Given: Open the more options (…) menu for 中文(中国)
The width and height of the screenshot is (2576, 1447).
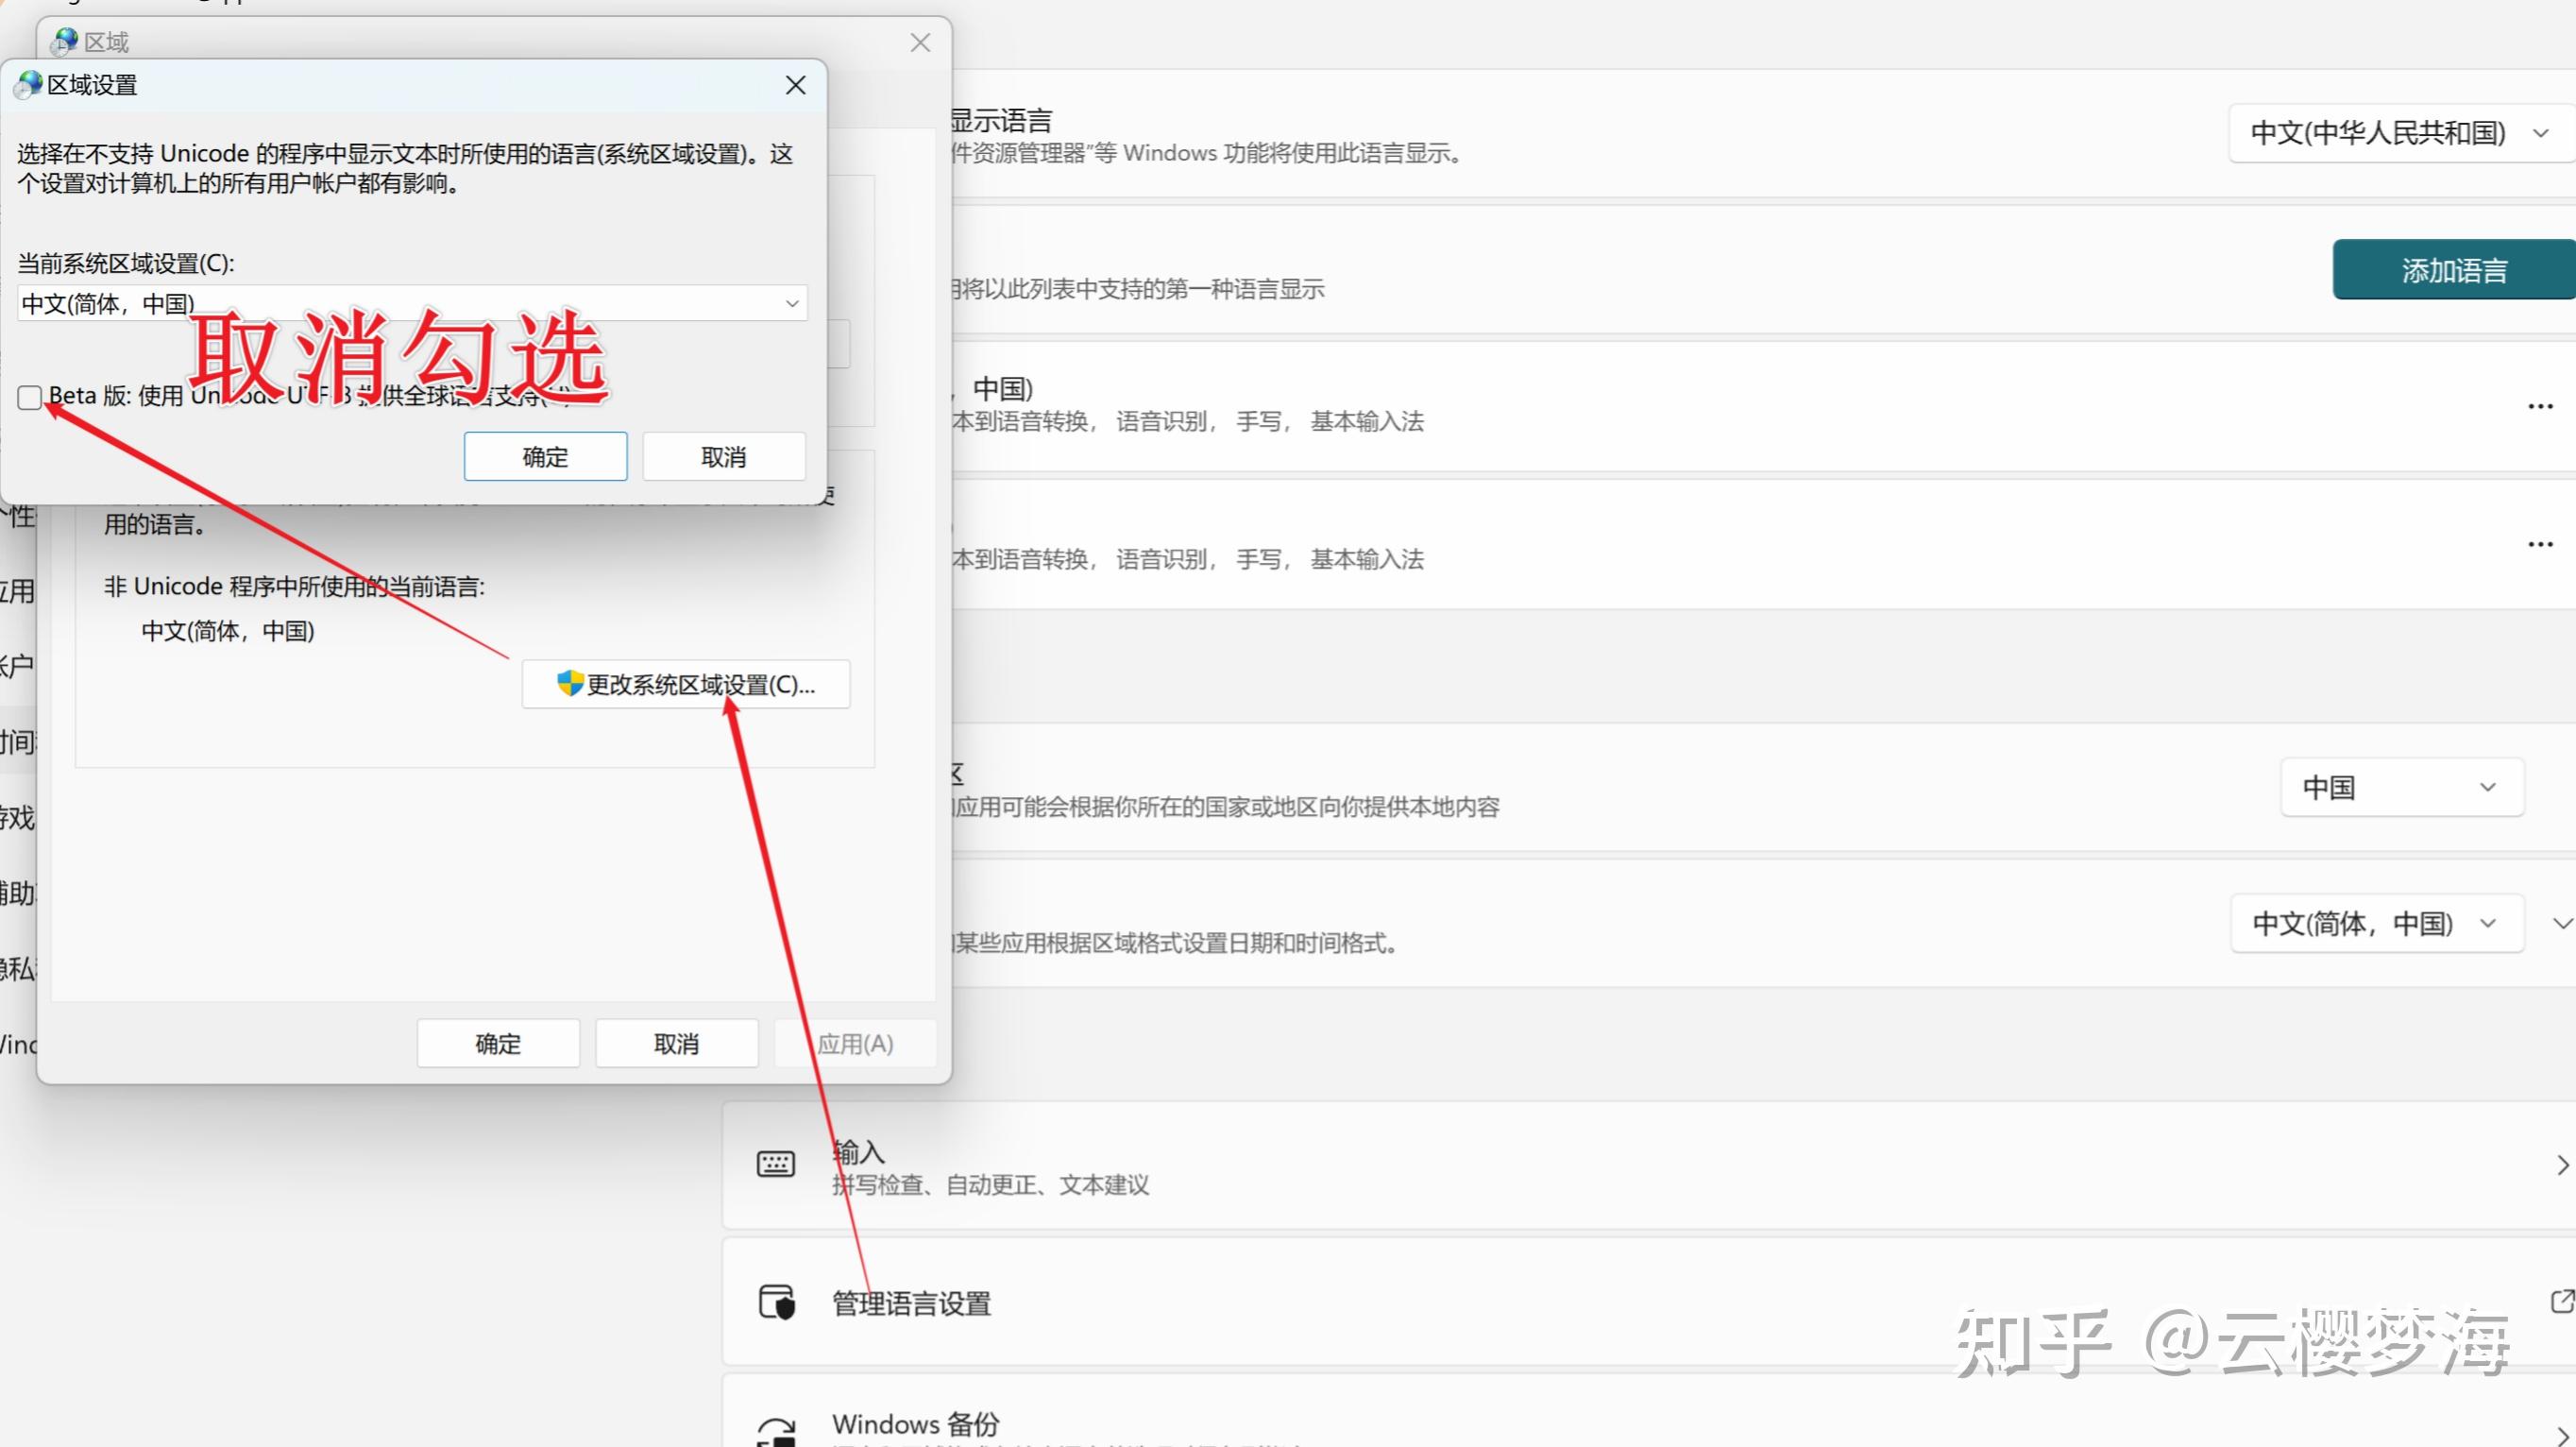Looking at the screenshot, I should tap(2541, 405).
